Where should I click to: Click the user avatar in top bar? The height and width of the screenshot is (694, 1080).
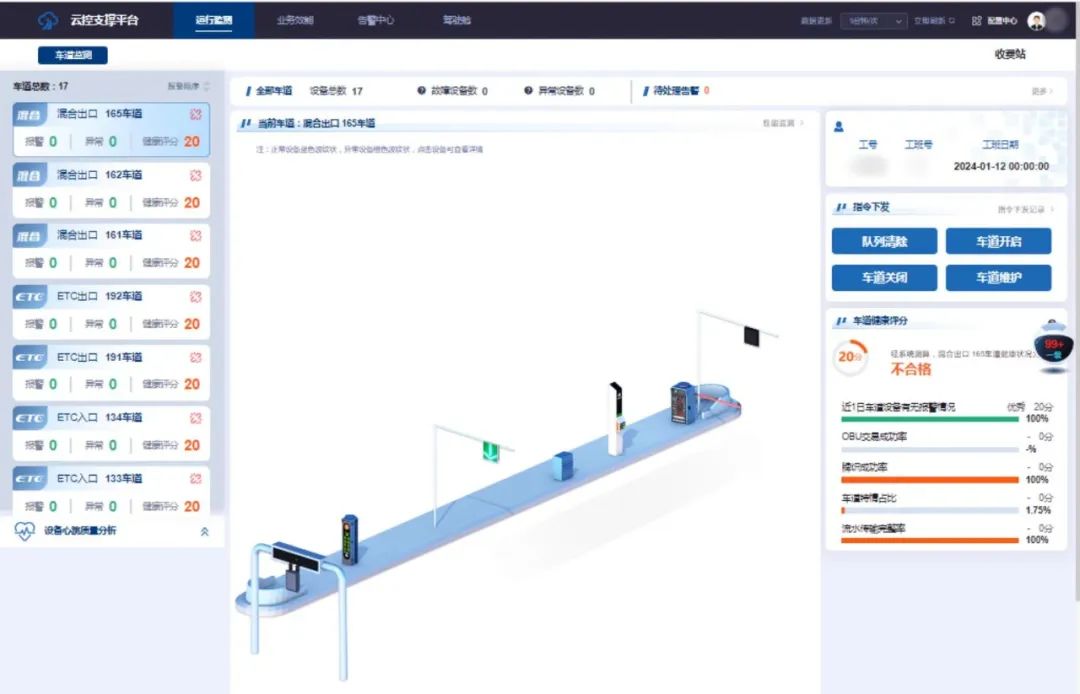point(1036,21)
